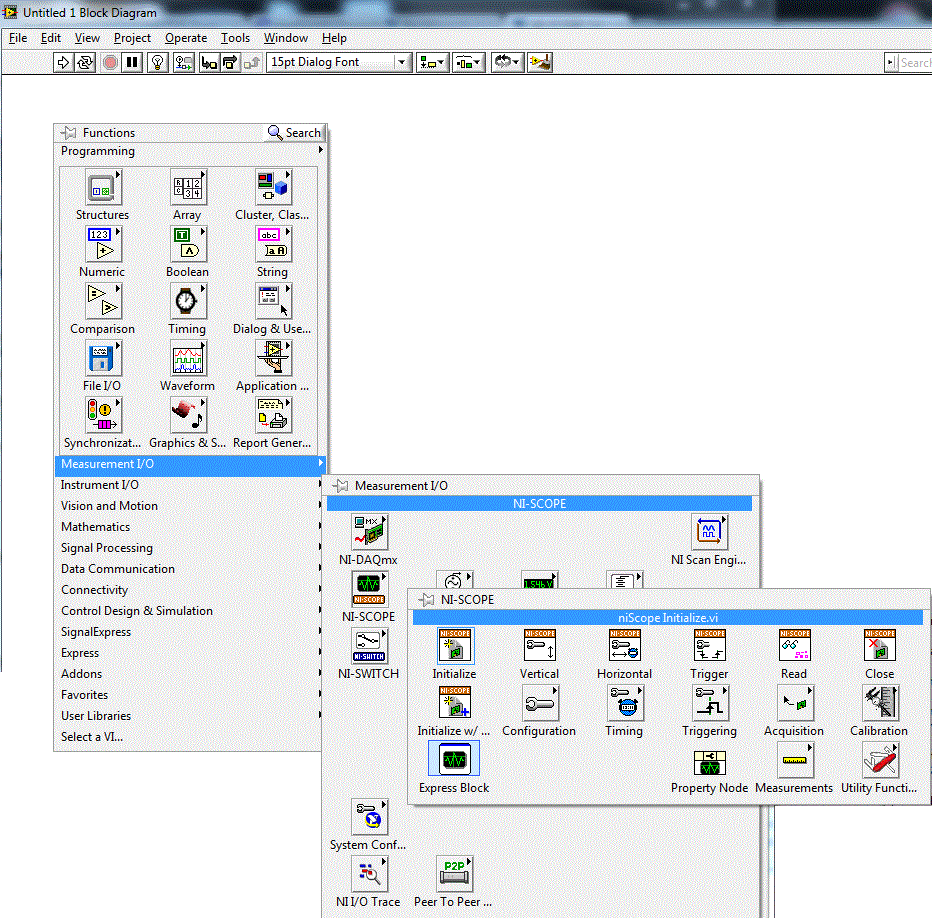The height and width of the screenshot is (918, 932).
Task: Open the Comparison palette
Action: pos(103,301)
